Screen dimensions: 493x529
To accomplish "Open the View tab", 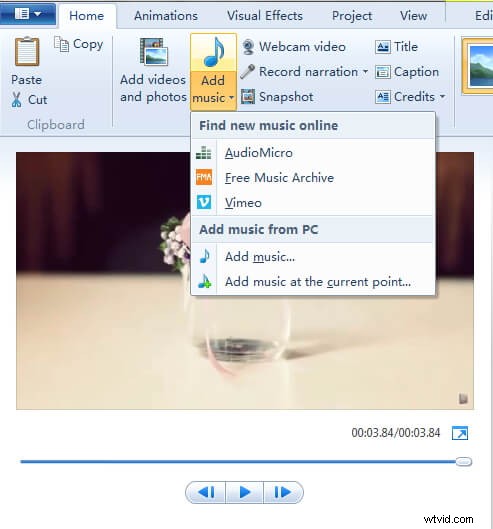I will (x=413, y=16).
